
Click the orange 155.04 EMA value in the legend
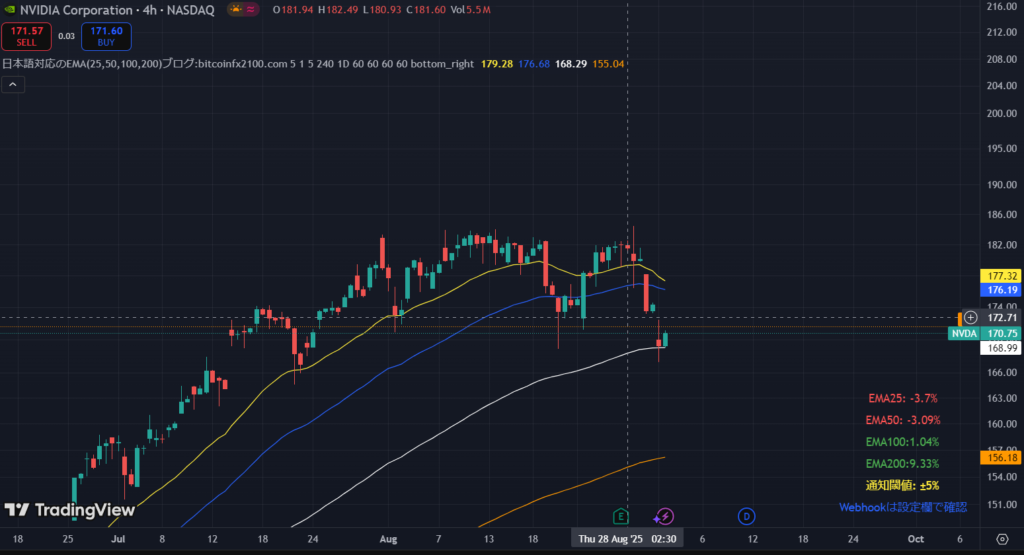pos(608,64)
